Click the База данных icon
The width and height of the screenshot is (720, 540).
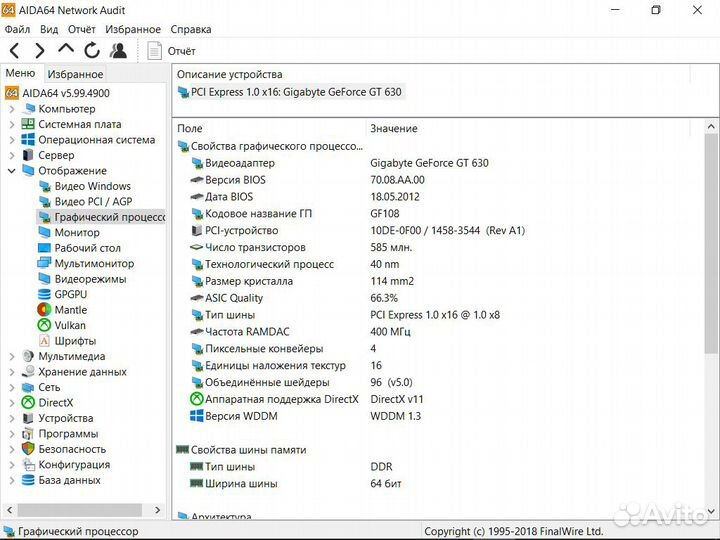click(28, 480)
